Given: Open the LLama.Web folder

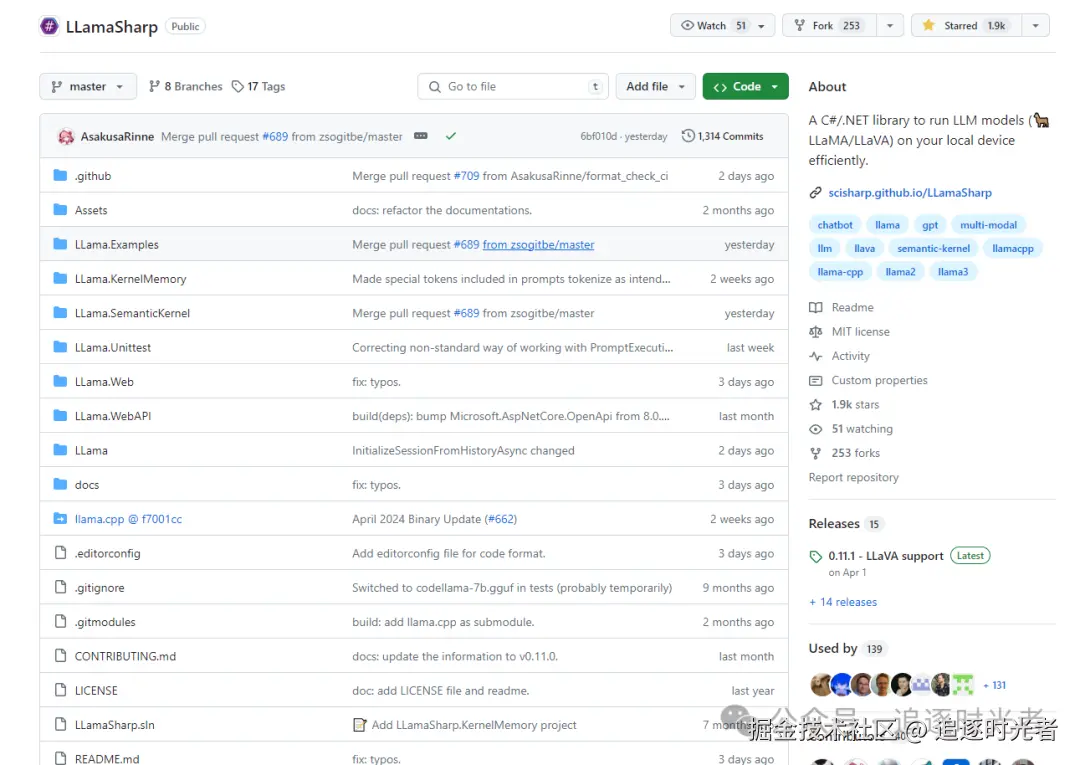Looking at the screenshot, I should click(104, 382).
